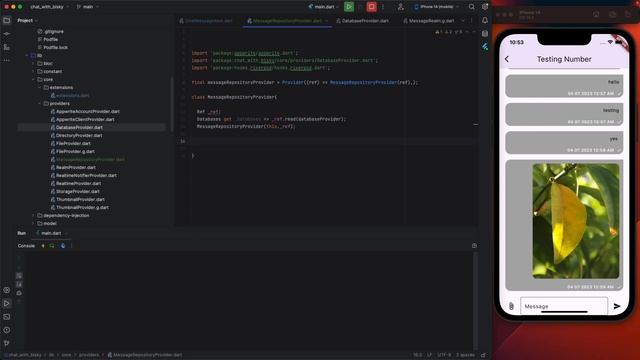Select the Console tab in Run panel
Screen dimensions: 640x360
pyautogui.click(x=26, y=246)
